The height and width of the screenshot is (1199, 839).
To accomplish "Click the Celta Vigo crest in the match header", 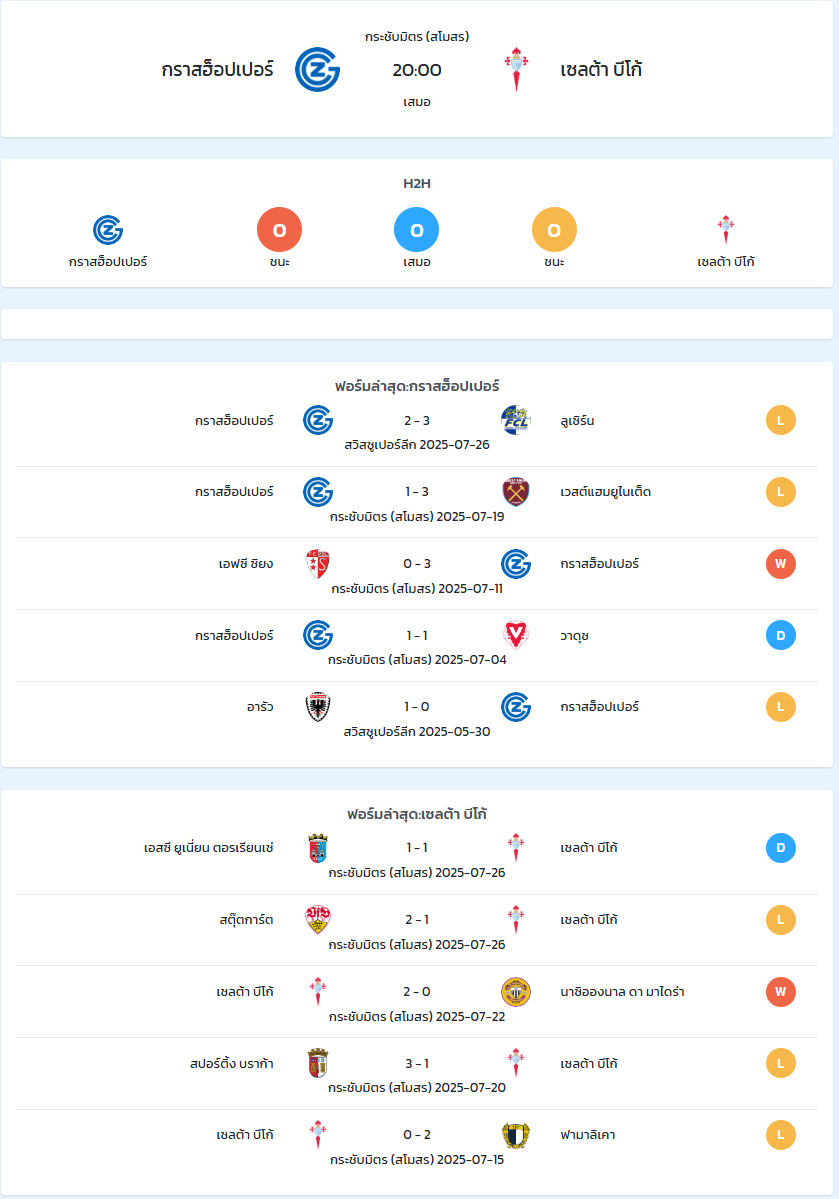I will (x=516, y=70).
